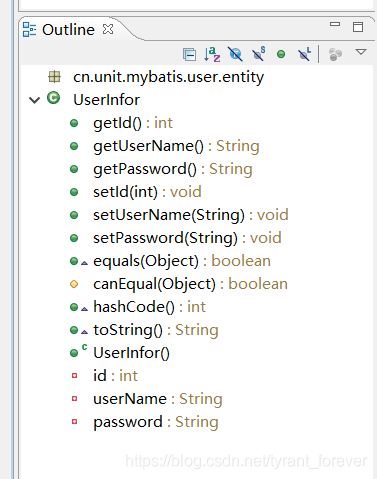Click the package icon beside cn.unit.mybatis.user.entity
377x479 pixels.
coord(54,77)
